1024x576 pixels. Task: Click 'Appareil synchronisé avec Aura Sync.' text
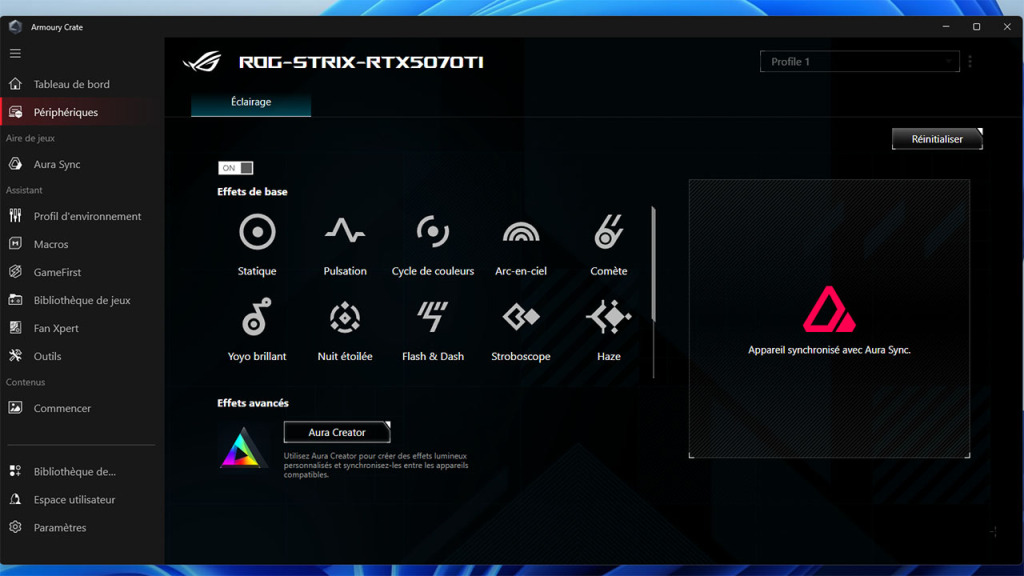pyautogui.click(x=829, y=350)
